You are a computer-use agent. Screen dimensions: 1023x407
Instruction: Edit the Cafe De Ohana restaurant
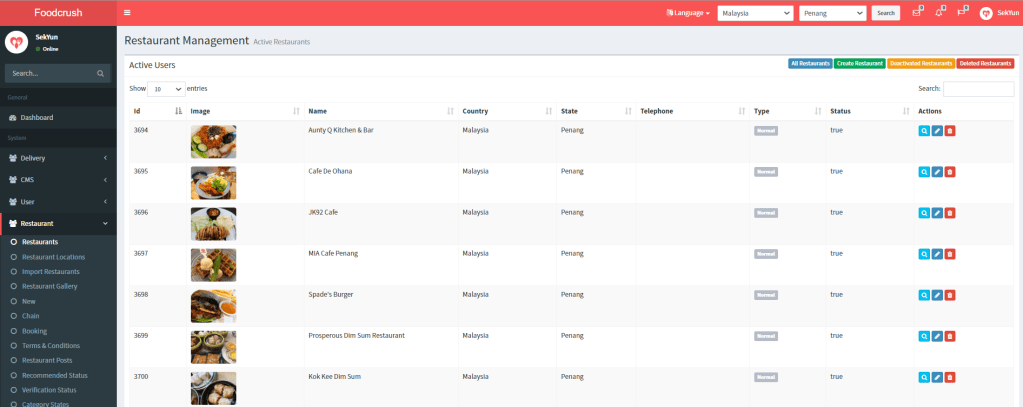[x=937, y=171]
